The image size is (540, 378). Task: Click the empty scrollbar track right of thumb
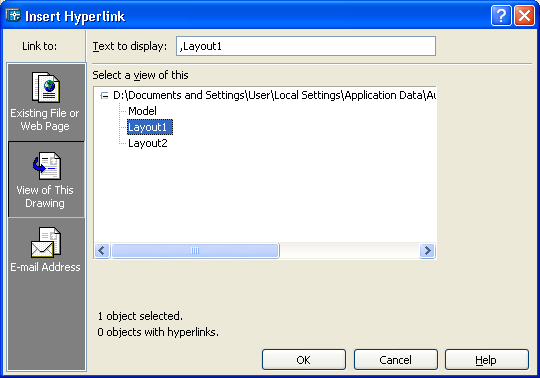click(x=350, y=250)
